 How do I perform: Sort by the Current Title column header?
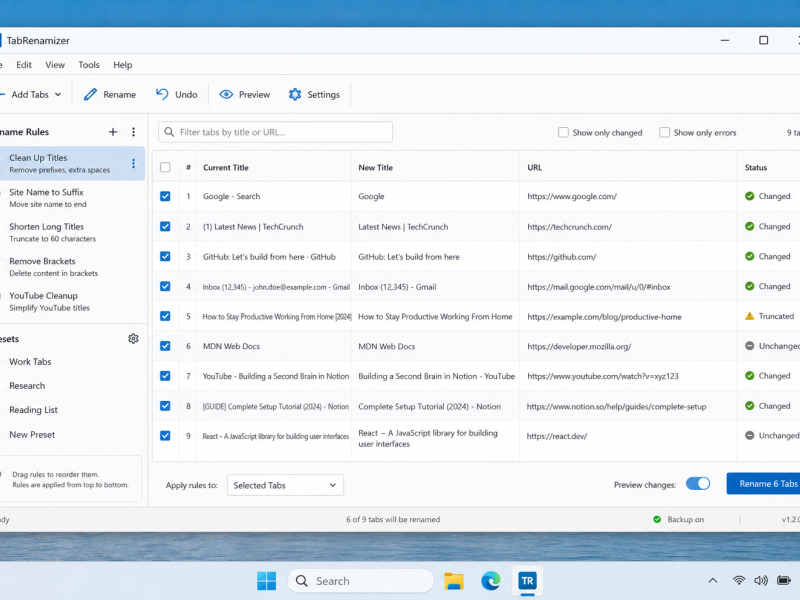point(226,167)
